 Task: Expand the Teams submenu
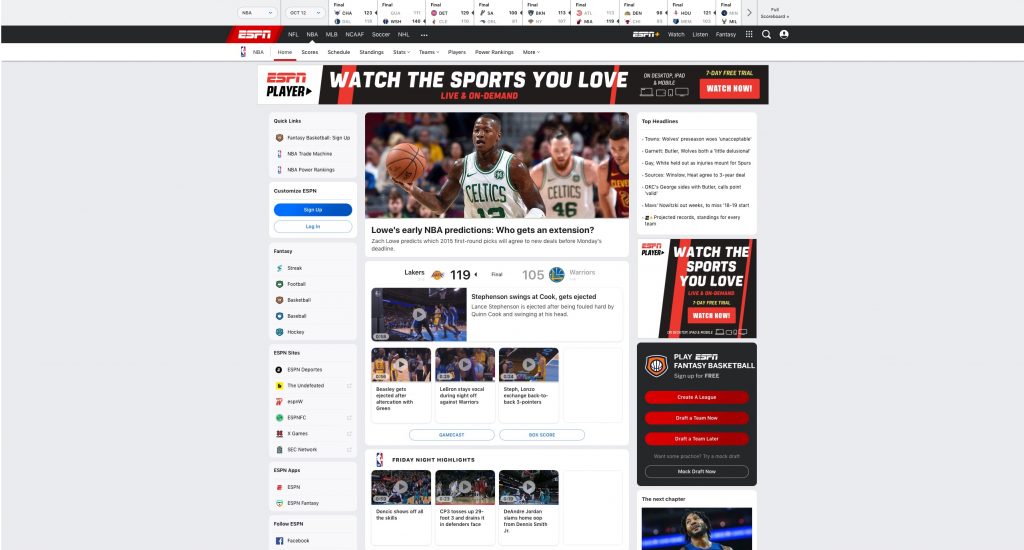pyautogui.click(x=428, y=51)
